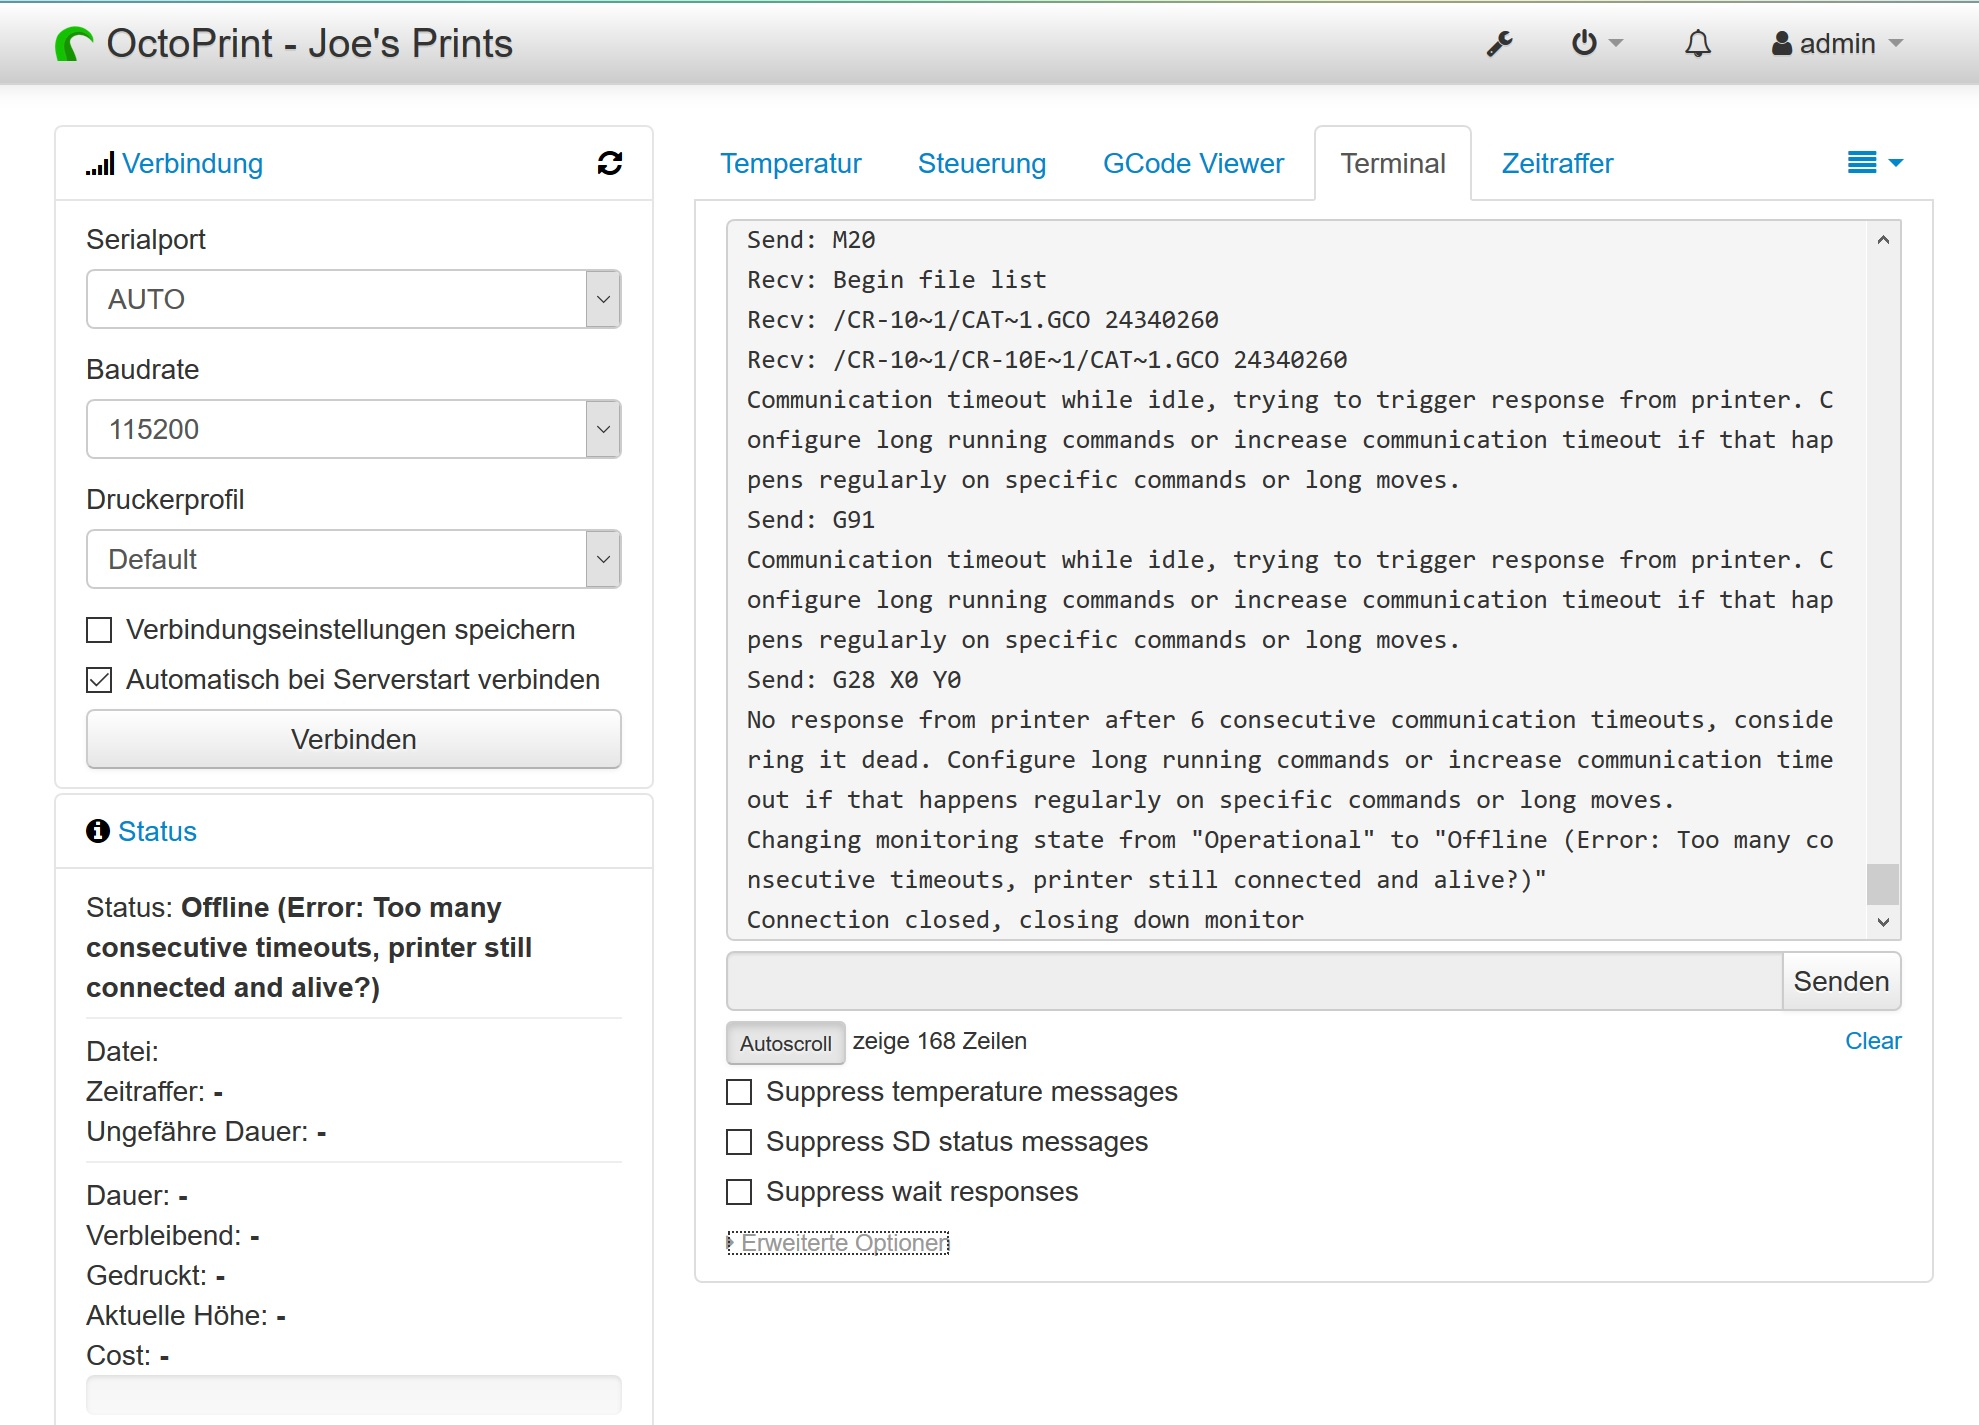The height and width of the screenshot is (1425, 1979).
Task: Click the 'Send: G91' terminal line
Action: click(811, 520)
